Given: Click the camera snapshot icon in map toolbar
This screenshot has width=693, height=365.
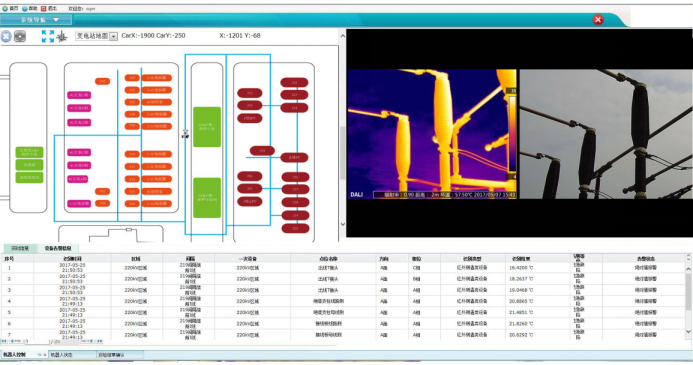Looking at the screenshot, I should coord(20,36).
